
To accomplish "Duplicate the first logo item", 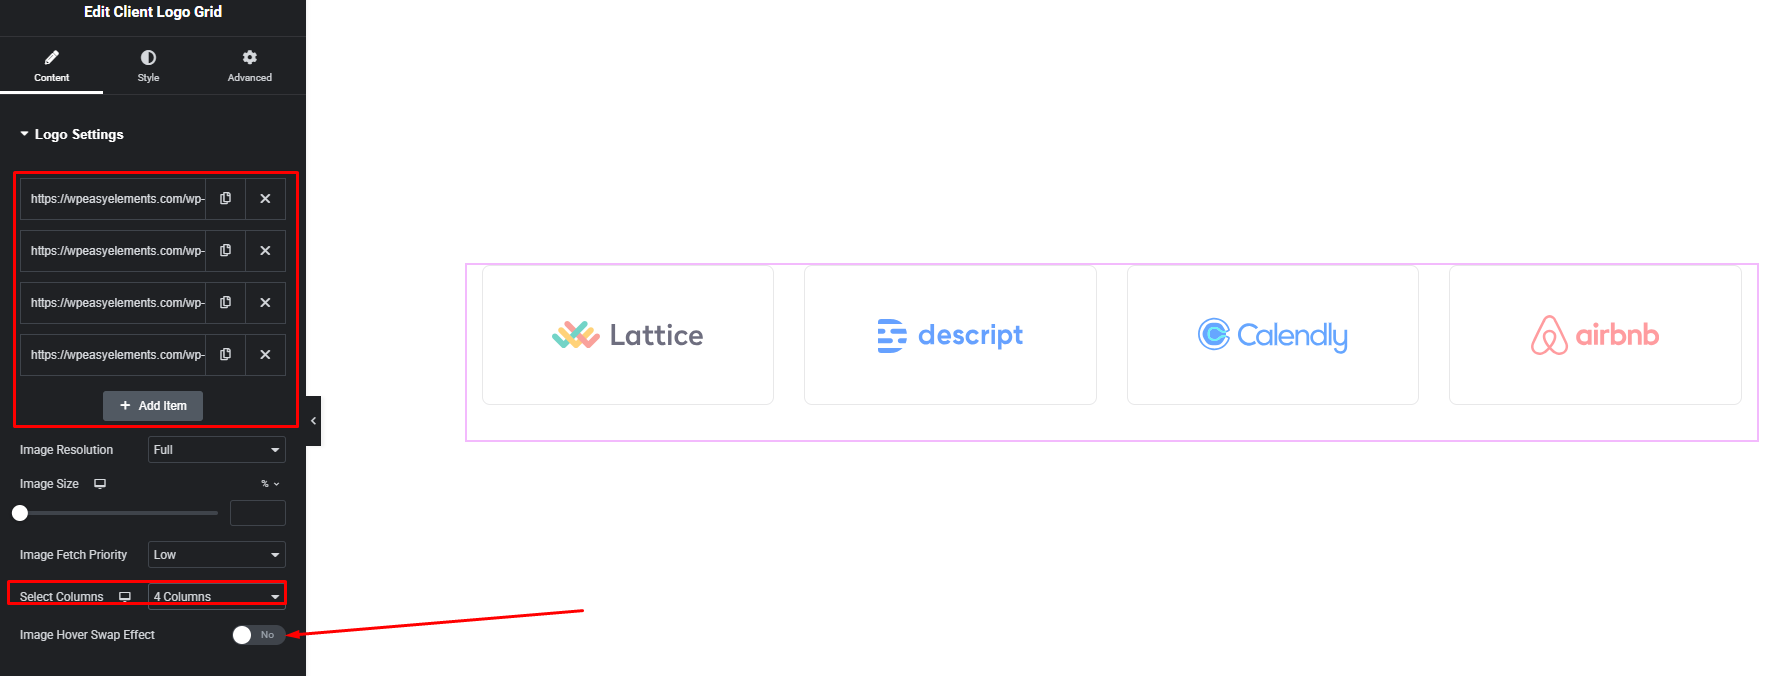I will point(225,199).
